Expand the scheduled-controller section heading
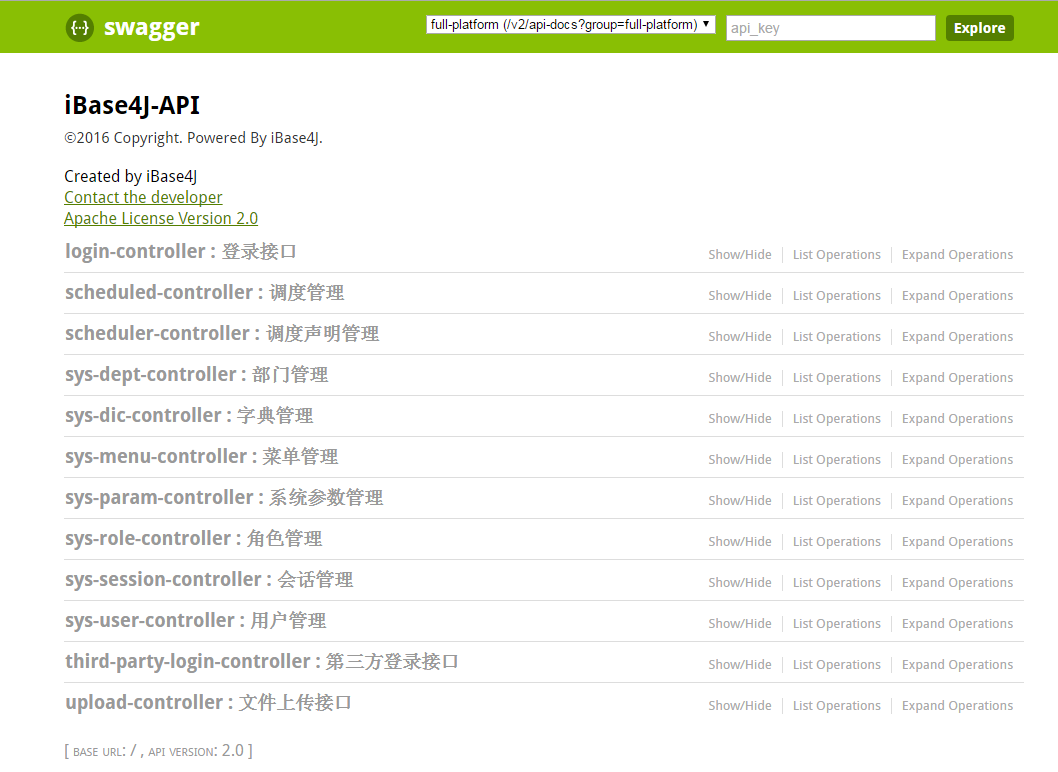 204,293
